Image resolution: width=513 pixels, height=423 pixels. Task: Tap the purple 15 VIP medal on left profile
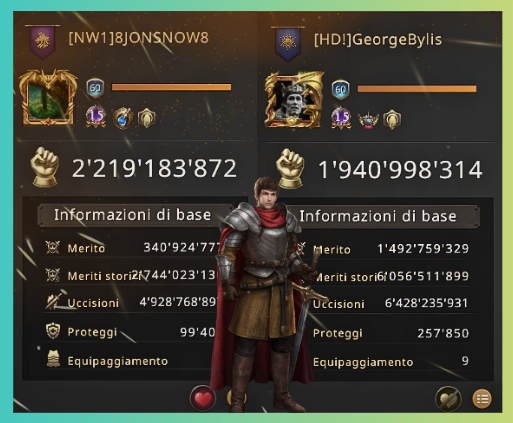click(x=96, y=117)
